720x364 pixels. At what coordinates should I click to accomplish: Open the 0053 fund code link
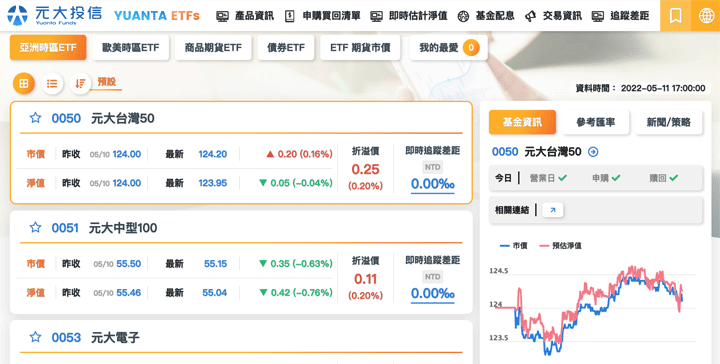pyautogui.click(x=66, y=337)
